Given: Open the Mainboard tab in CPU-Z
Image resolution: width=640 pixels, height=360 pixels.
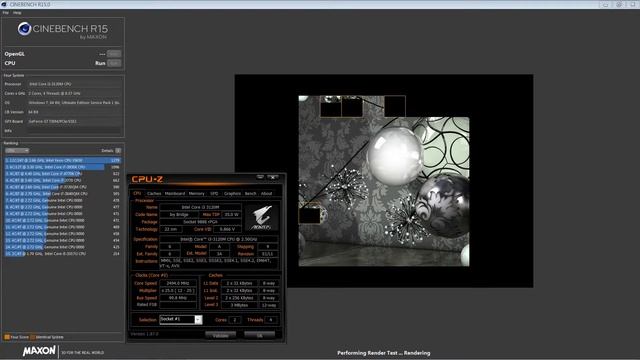Looking at the screenshot, I should (x=175, y=193).
